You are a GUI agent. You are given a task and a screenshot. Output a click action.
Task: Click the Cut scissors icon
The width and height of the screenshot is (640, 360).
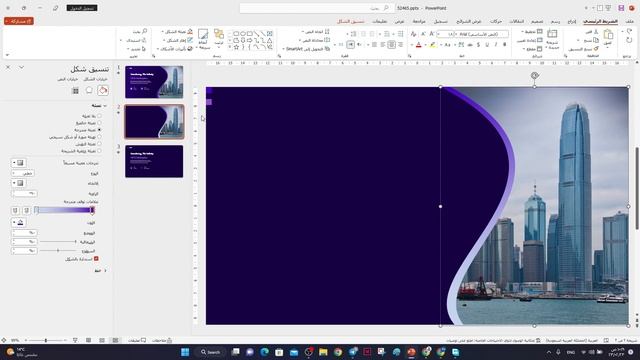596,32
